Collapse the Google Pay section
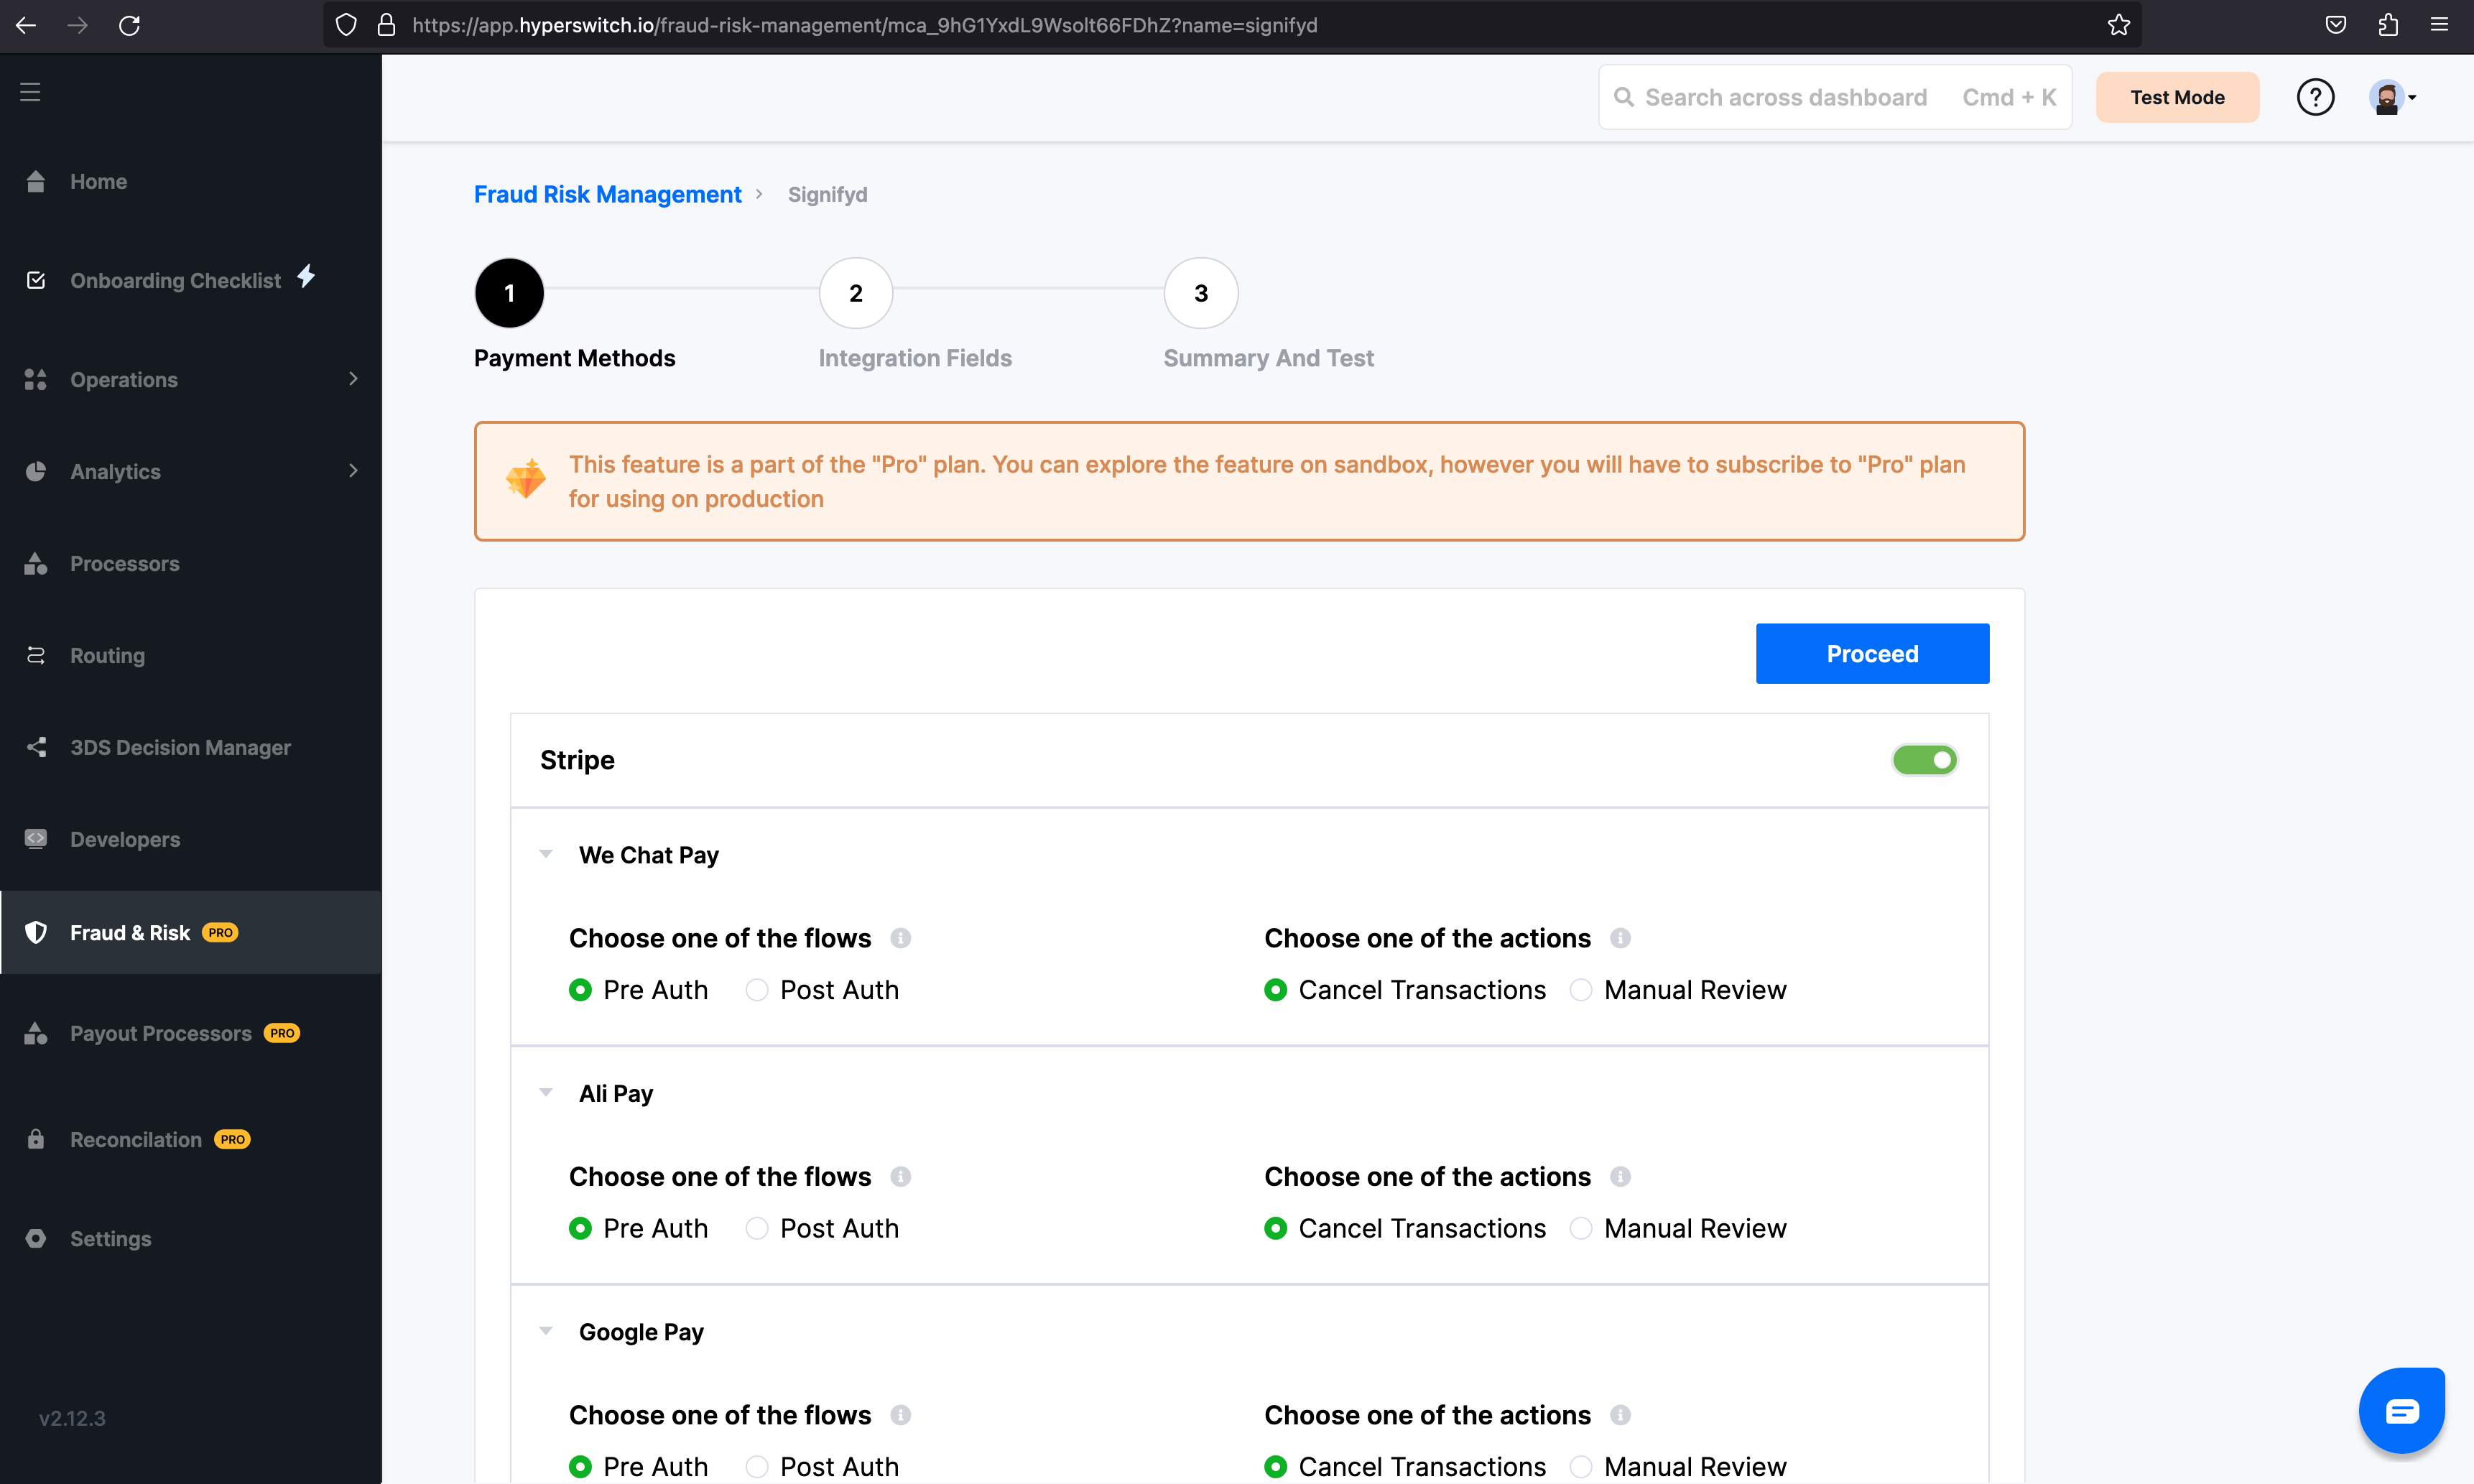 [x=546, y=1331]
